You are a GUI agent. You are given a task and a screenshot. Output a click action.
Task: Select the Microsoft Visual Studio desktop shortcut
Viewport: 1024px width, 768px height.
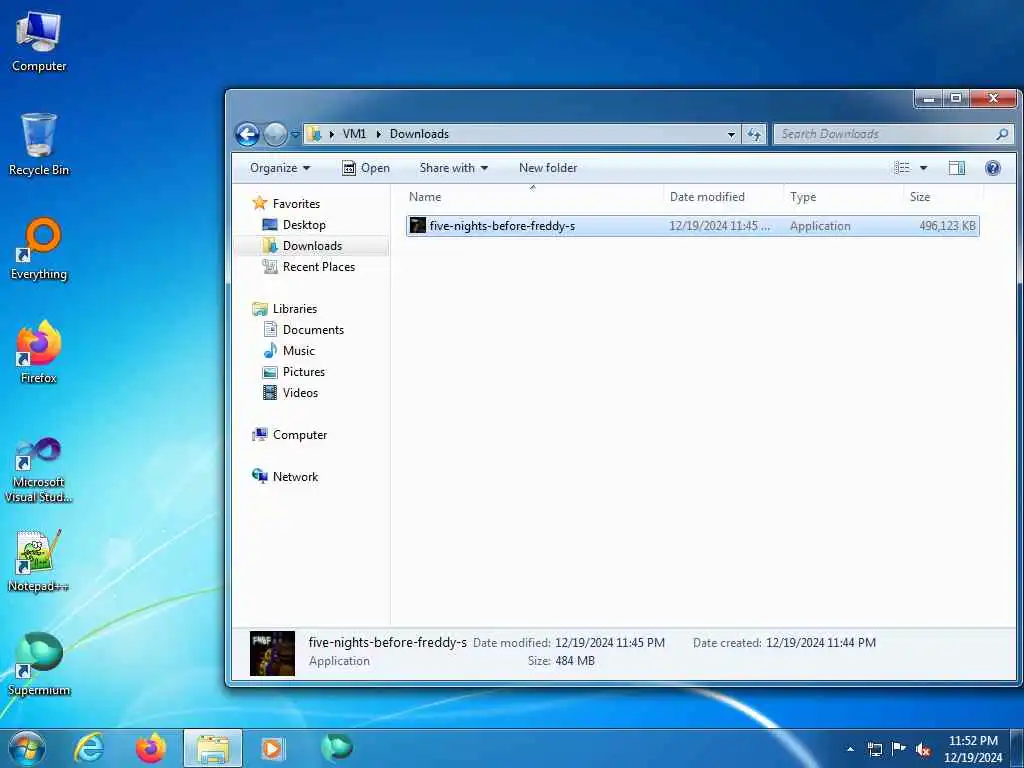pyautogui.click(x=39, y=470)
